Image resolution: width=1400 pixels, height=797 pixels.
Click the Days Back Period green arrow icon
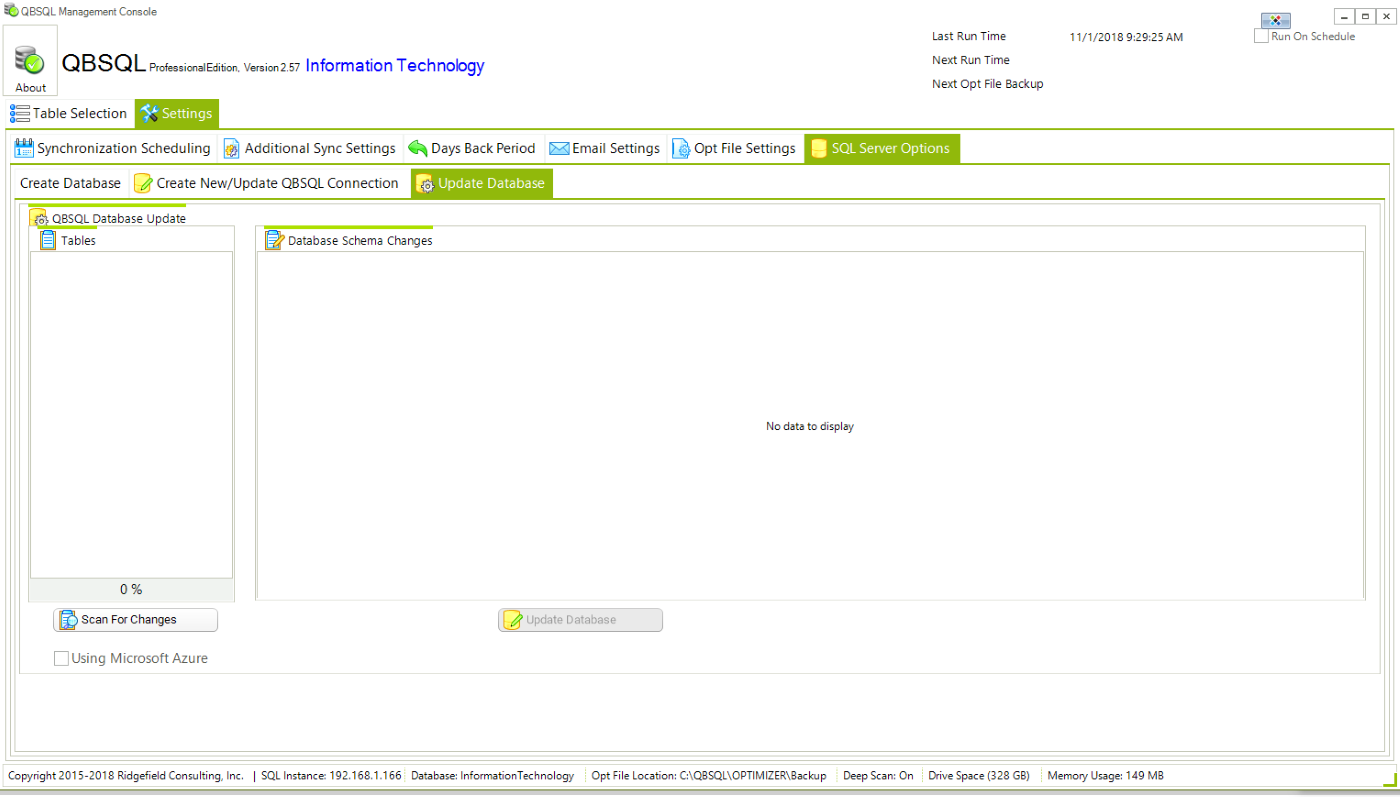point(418,149)
